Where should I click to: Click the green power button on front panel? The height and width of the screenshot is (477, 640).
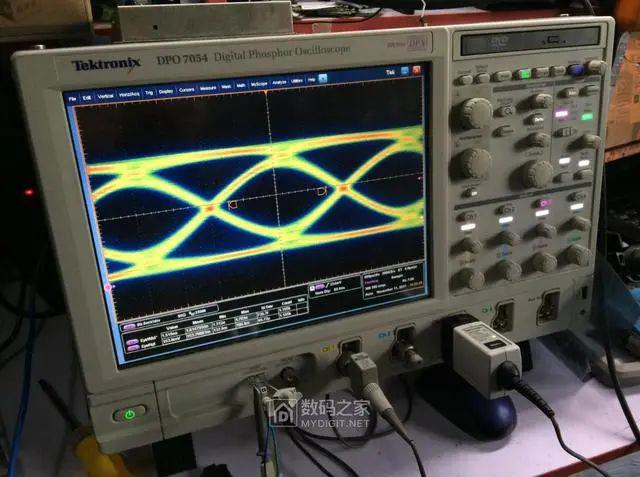[130, 414]
